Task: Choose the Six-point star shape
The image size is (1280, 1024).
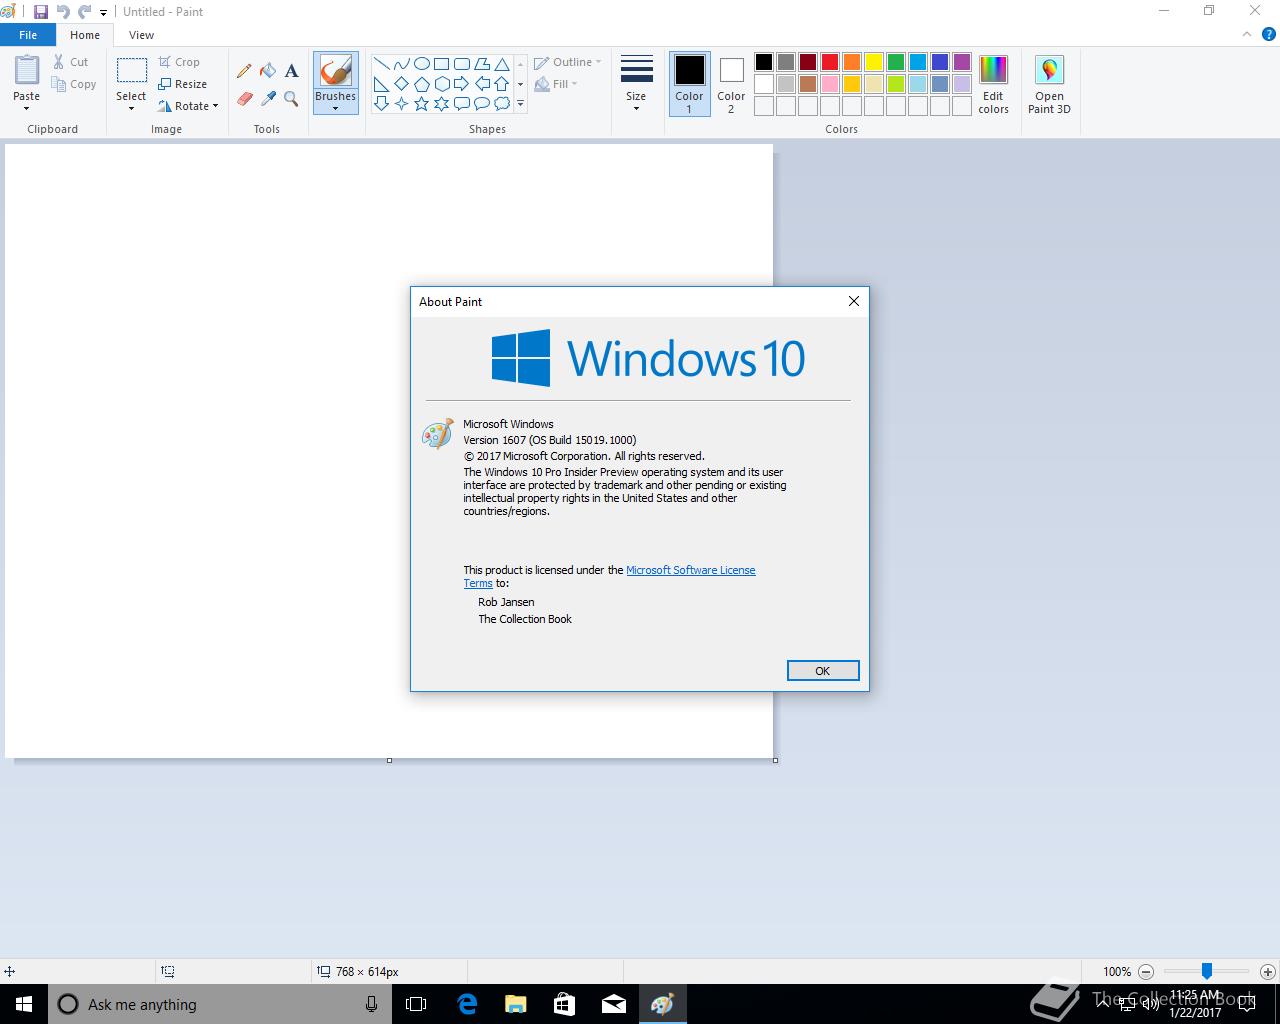Action: point(441,104)
